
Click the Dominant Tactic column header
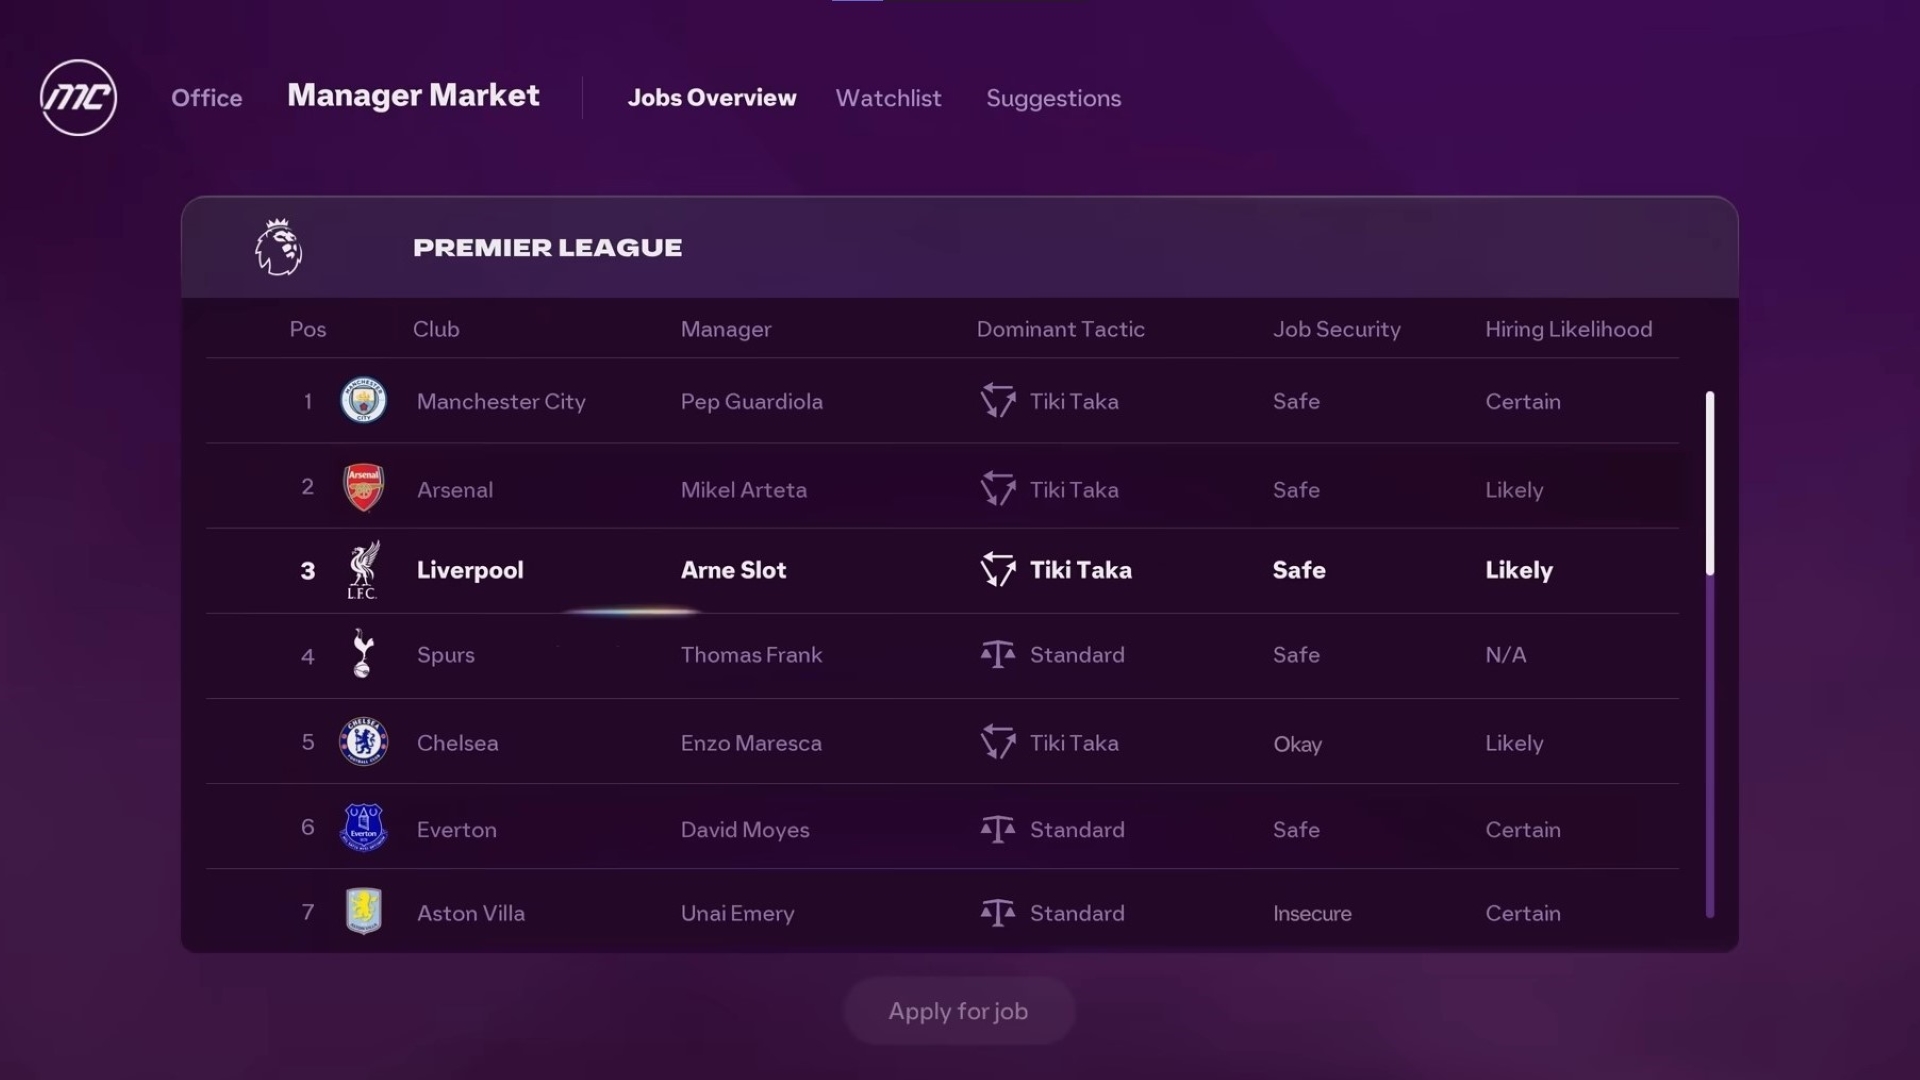(1060, 329)
